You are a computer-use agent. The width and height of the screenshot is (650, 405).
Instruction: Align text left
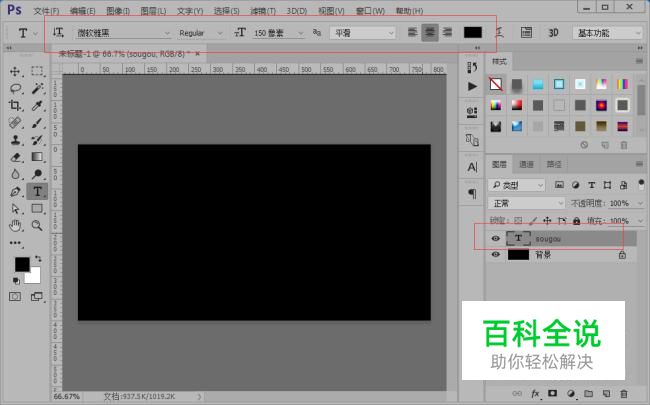point(412,32)
